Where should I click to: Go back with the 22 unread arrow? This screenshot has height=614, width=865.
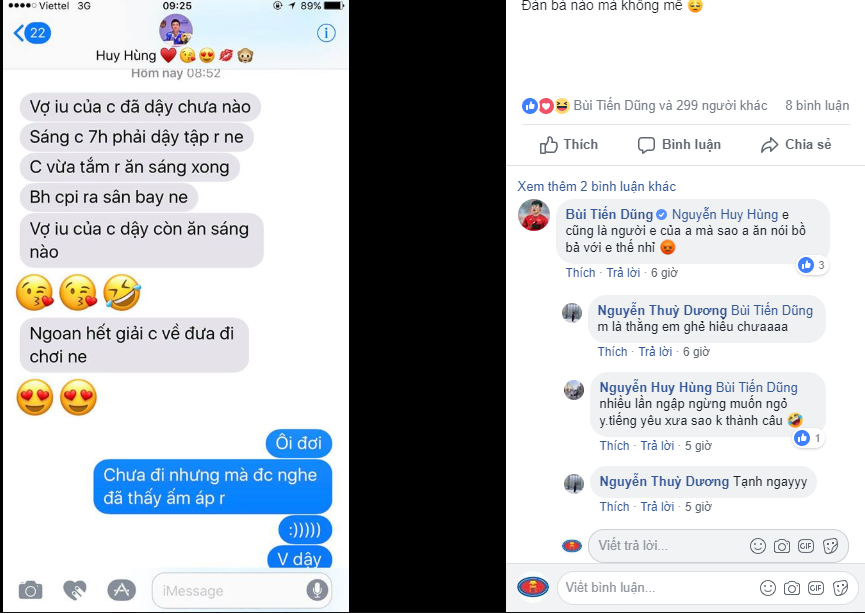click(32, 33)
